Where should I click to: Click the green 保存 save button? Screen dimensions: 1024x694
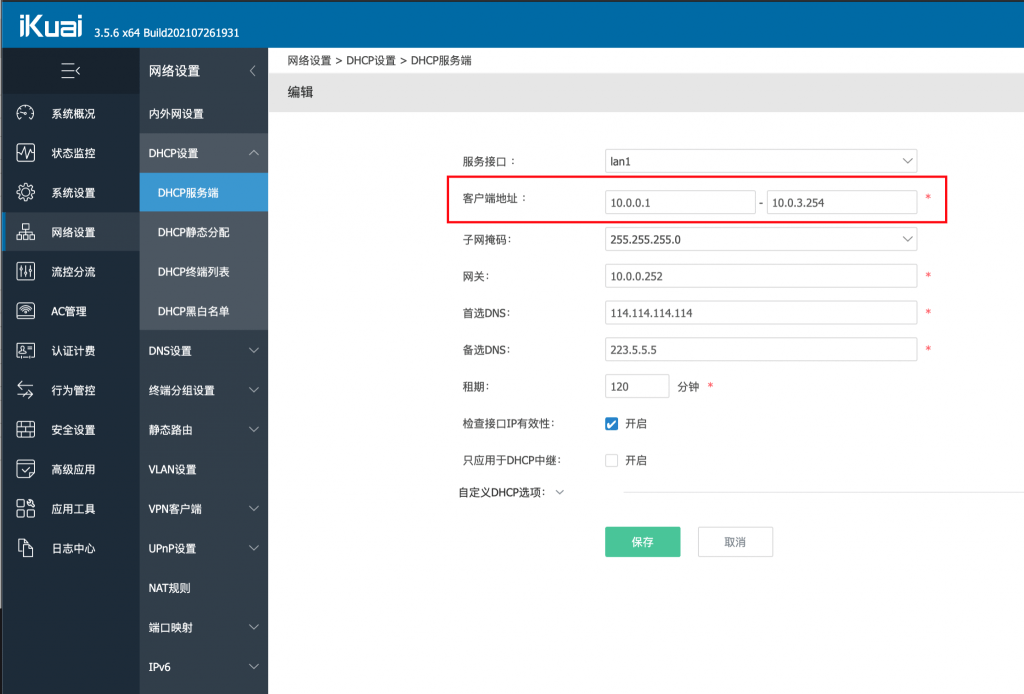coord(642,541)
